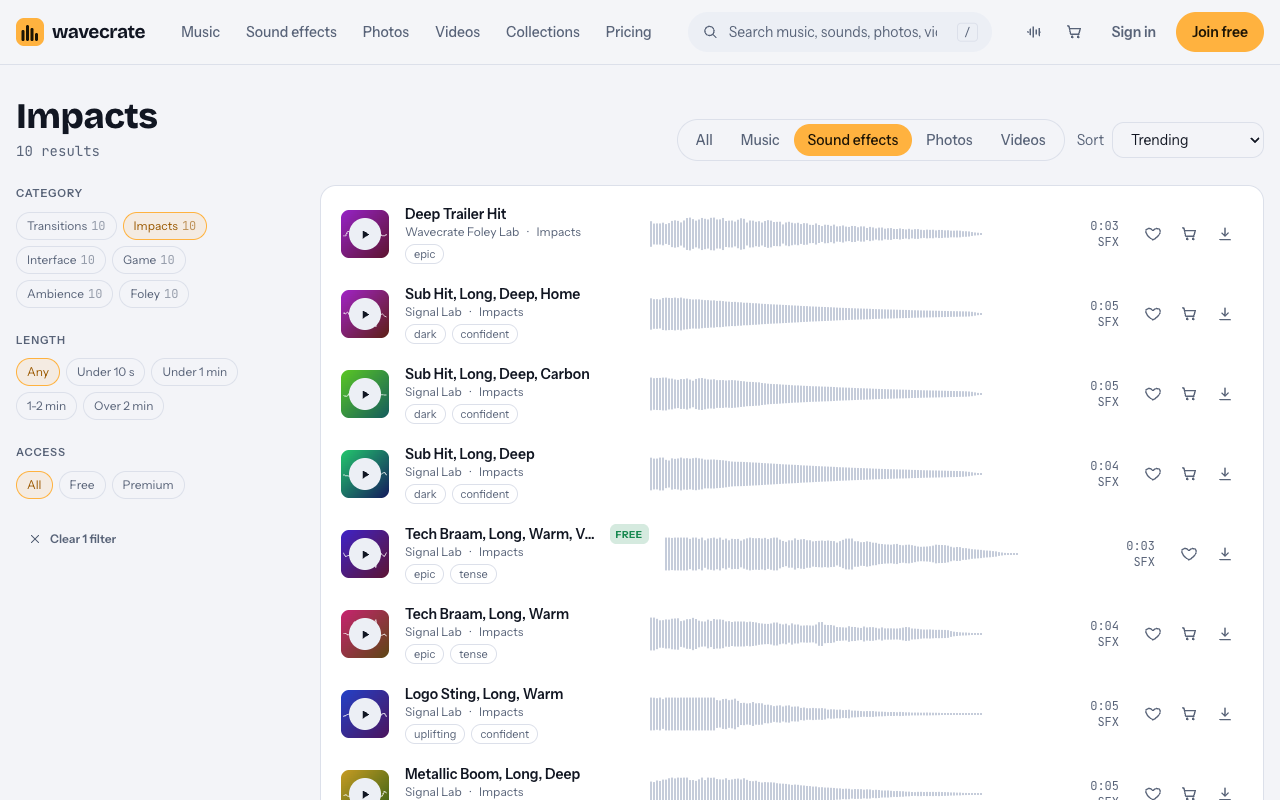Viewport: 1280px width, 800px height.
Task: Favorite Deep Trailer Hit with the heart
Action: [x=1153, y=234]
